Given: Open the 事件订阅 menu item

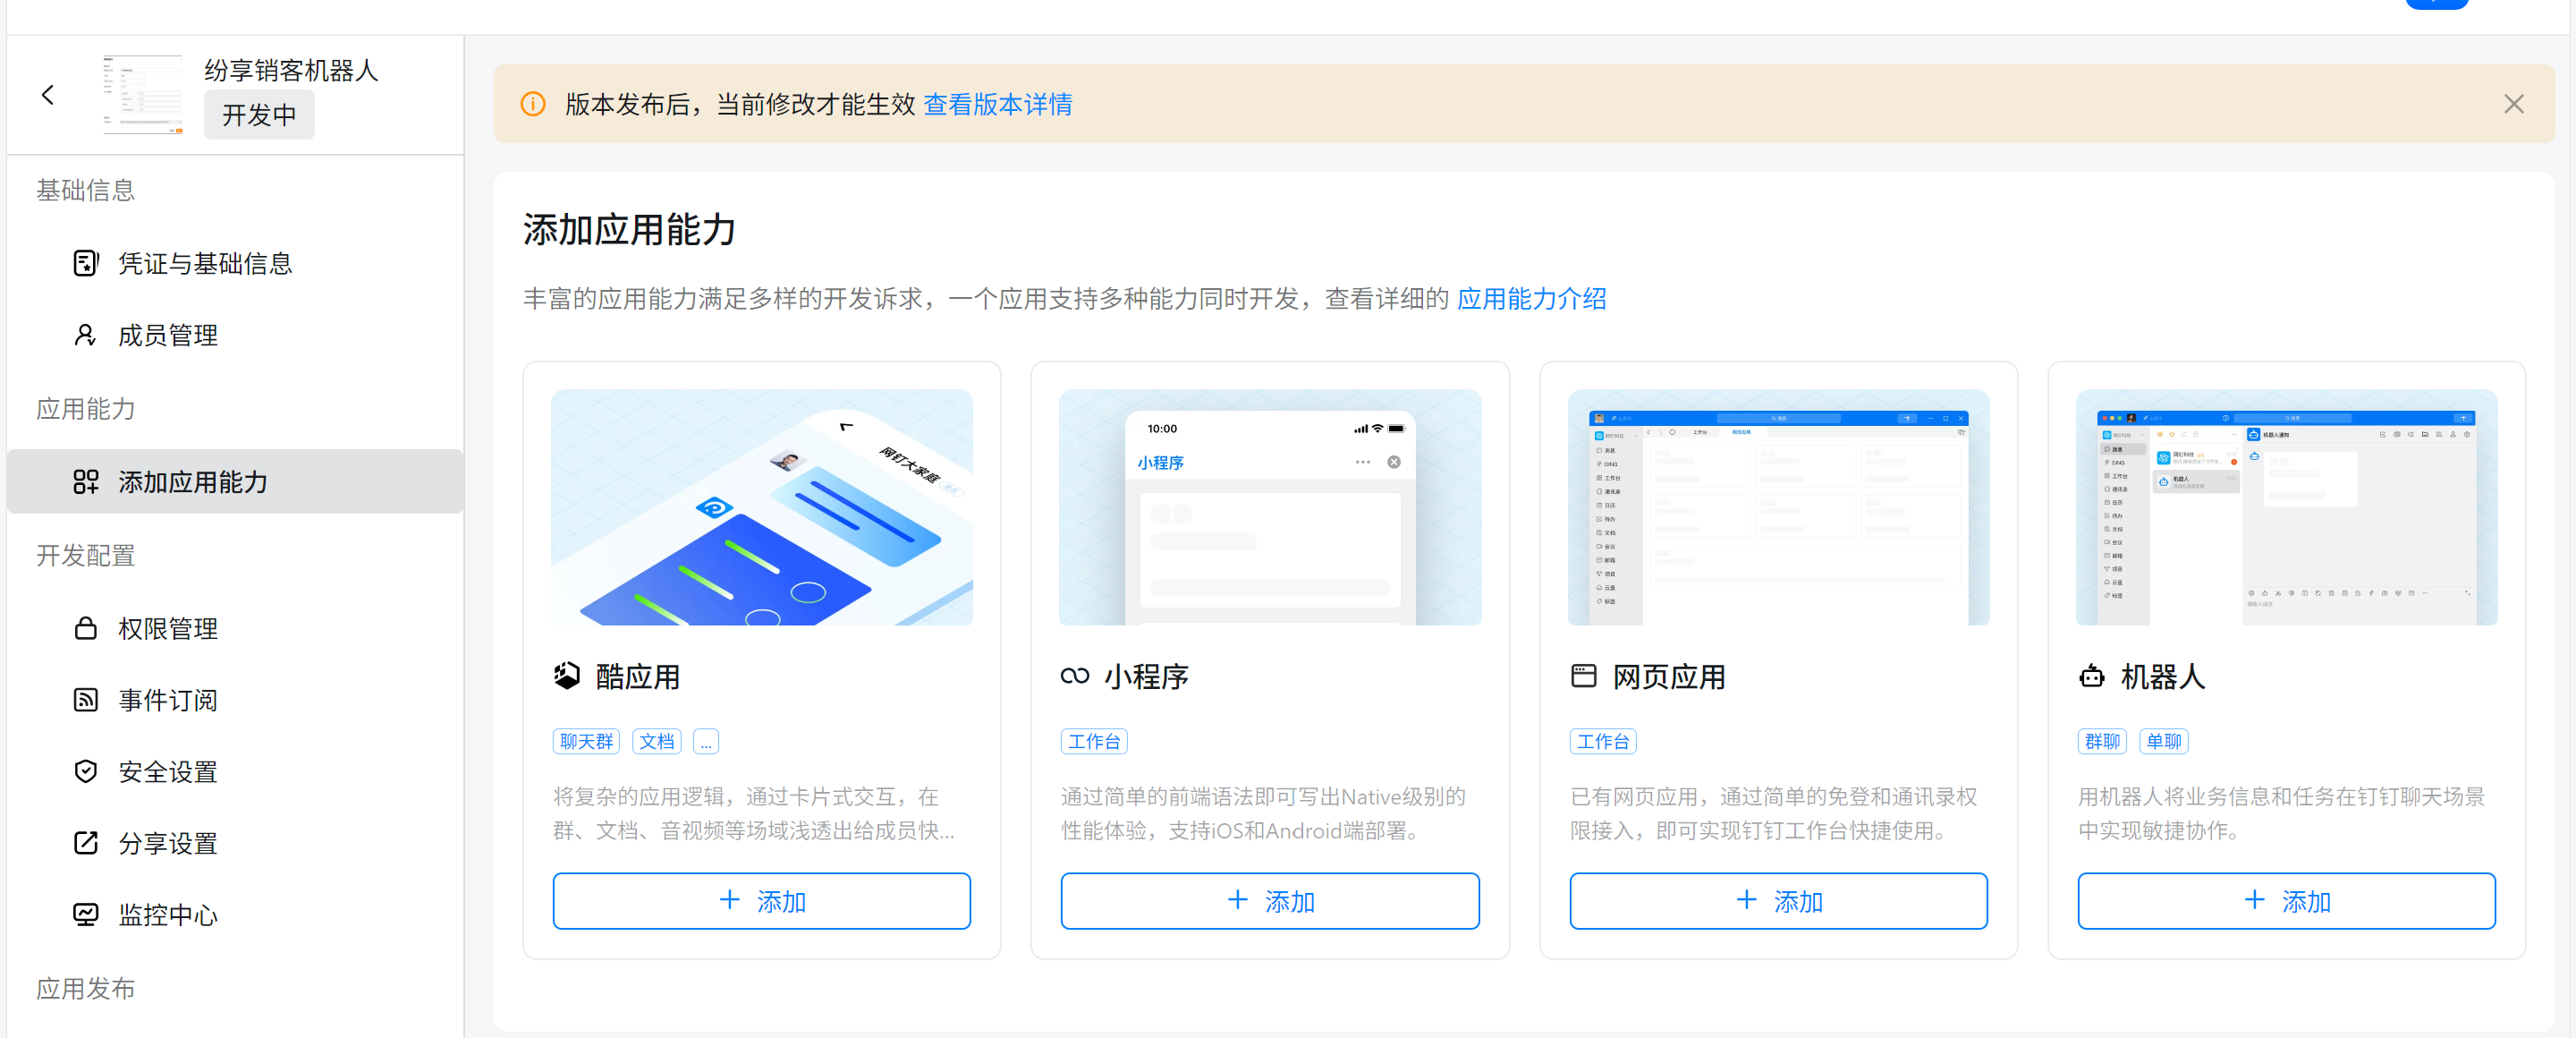Looking at the screenshot, I should pyautogui.click(x=235, y=700).
